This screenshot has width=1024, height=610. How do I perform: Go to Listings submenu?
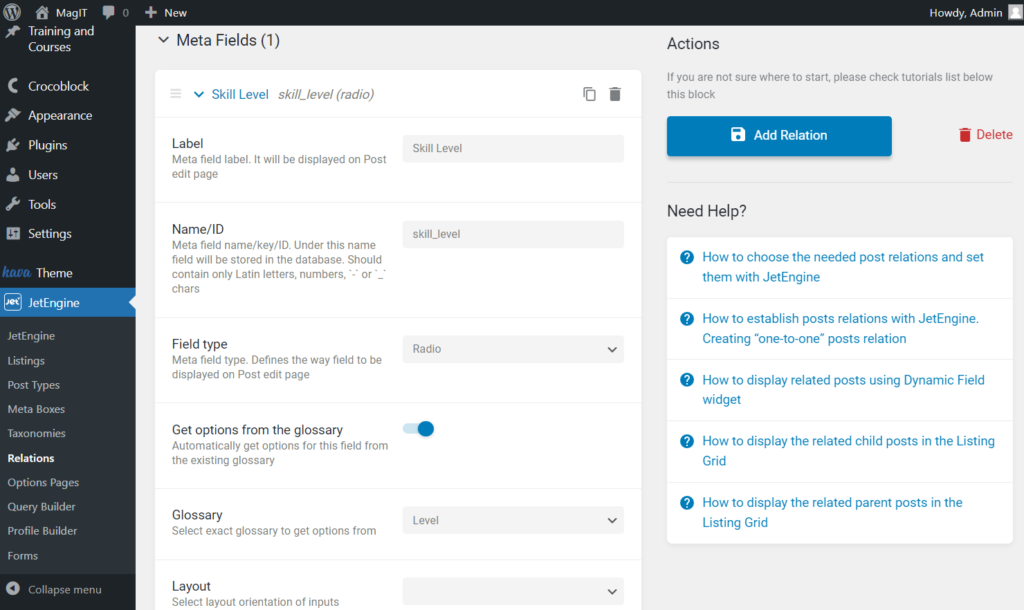point(26,361)
